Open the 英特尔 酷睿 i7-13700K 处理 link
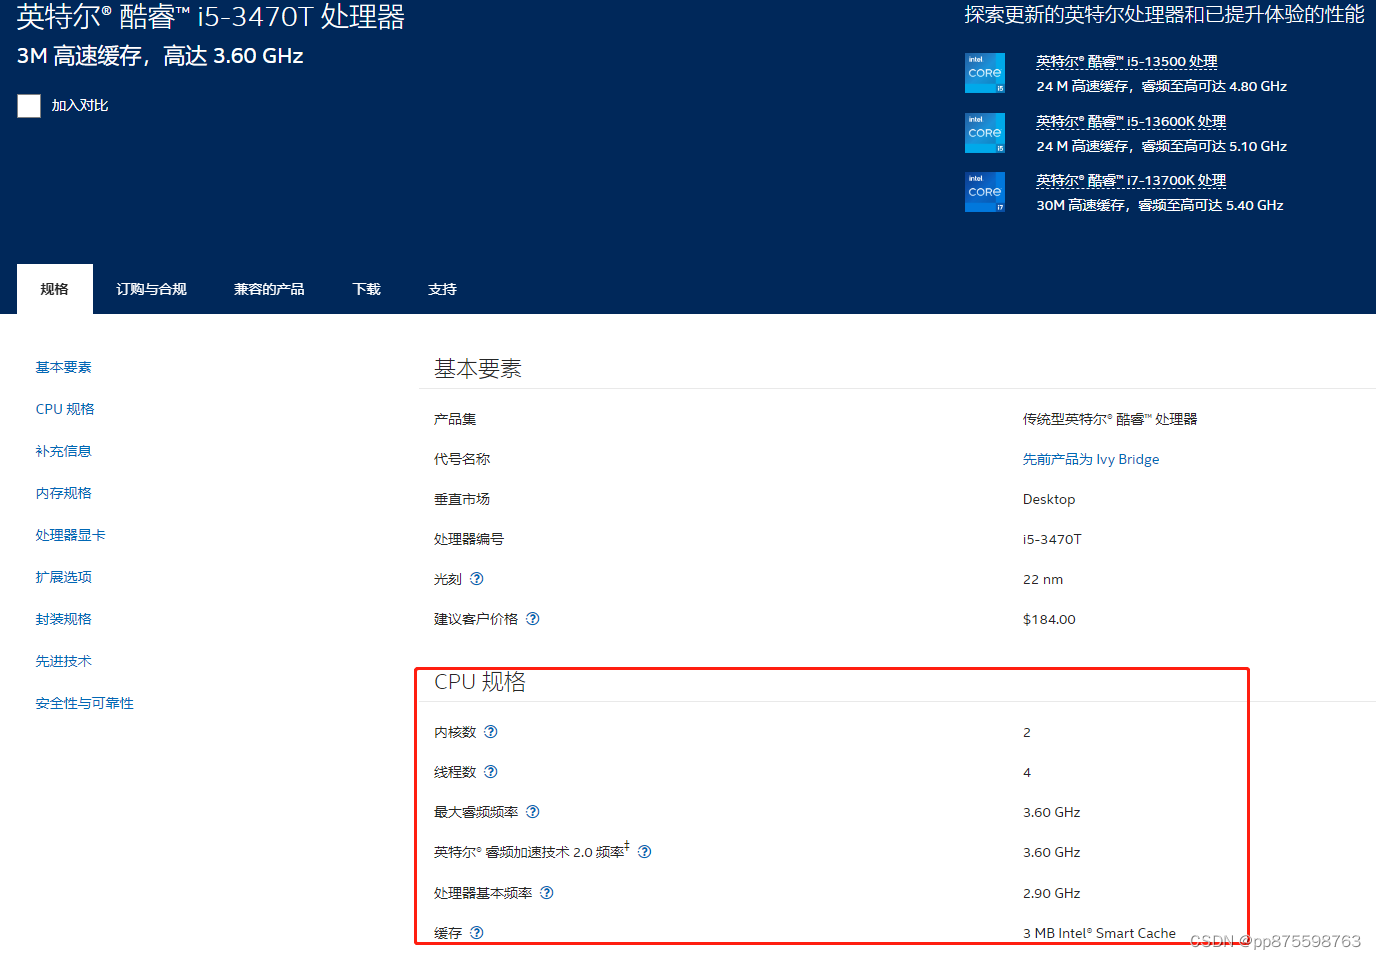The image size is (1376, 959). [x=1131, y=181]
